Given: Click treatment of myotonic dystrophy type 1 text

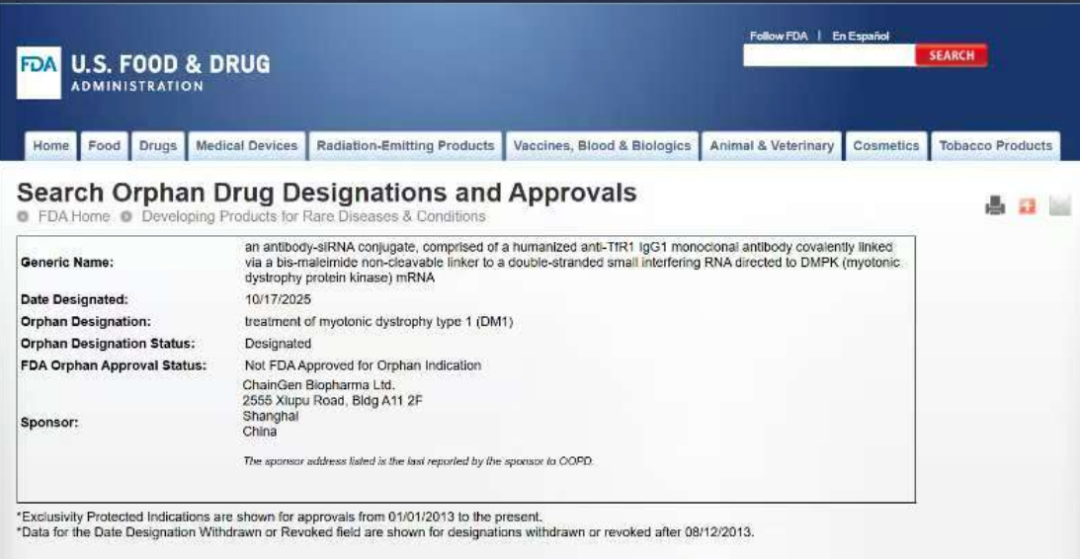Looking at the screenshot, I should [x=379, y=321].
